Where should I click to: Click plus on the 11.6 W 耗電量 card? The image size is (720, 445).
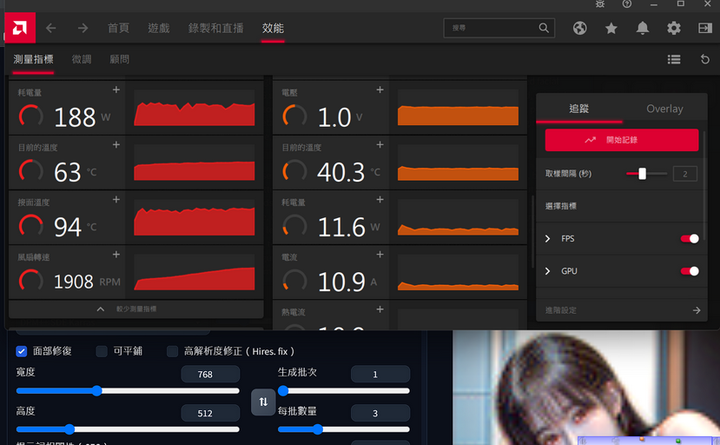380,199
